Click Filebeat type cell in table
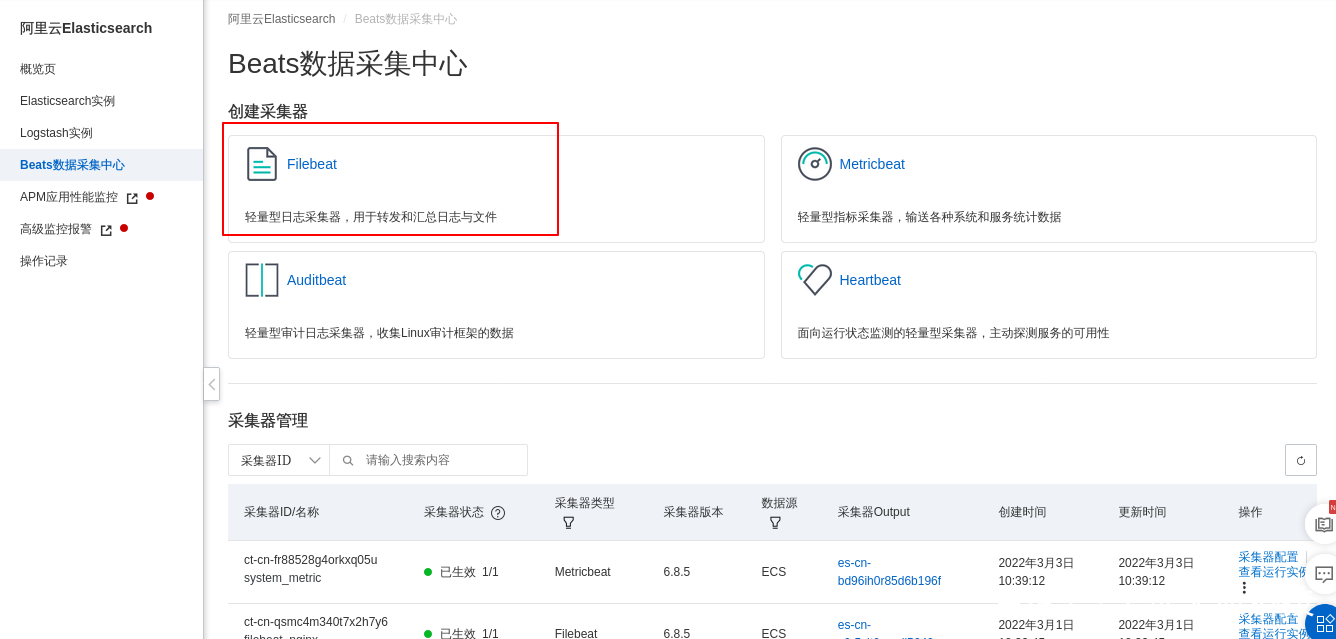 pos(576,633)
